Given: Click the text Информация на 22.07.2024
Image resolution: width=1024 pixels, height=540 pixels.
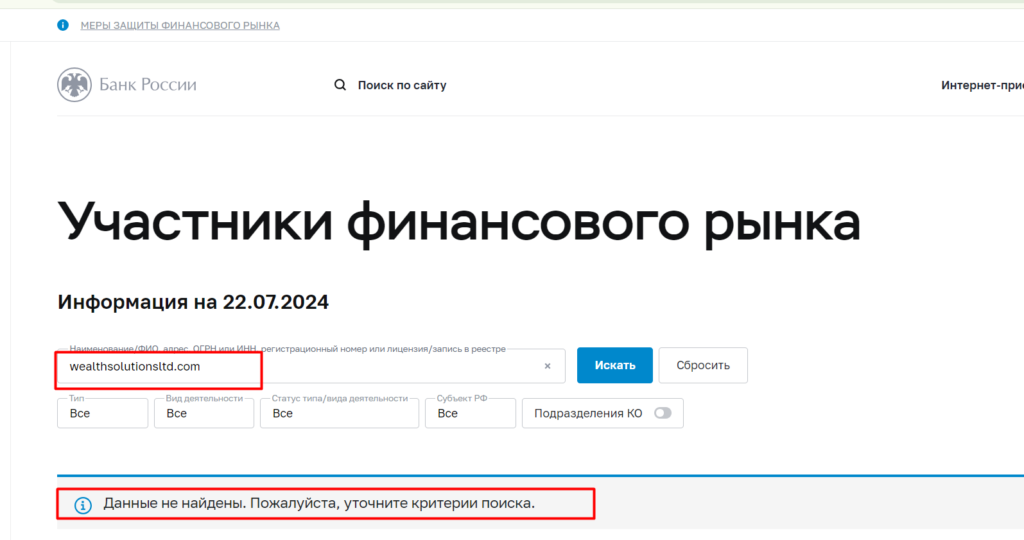Looking at the screenshot, I should pyautogui.click(x=193, y=302).
